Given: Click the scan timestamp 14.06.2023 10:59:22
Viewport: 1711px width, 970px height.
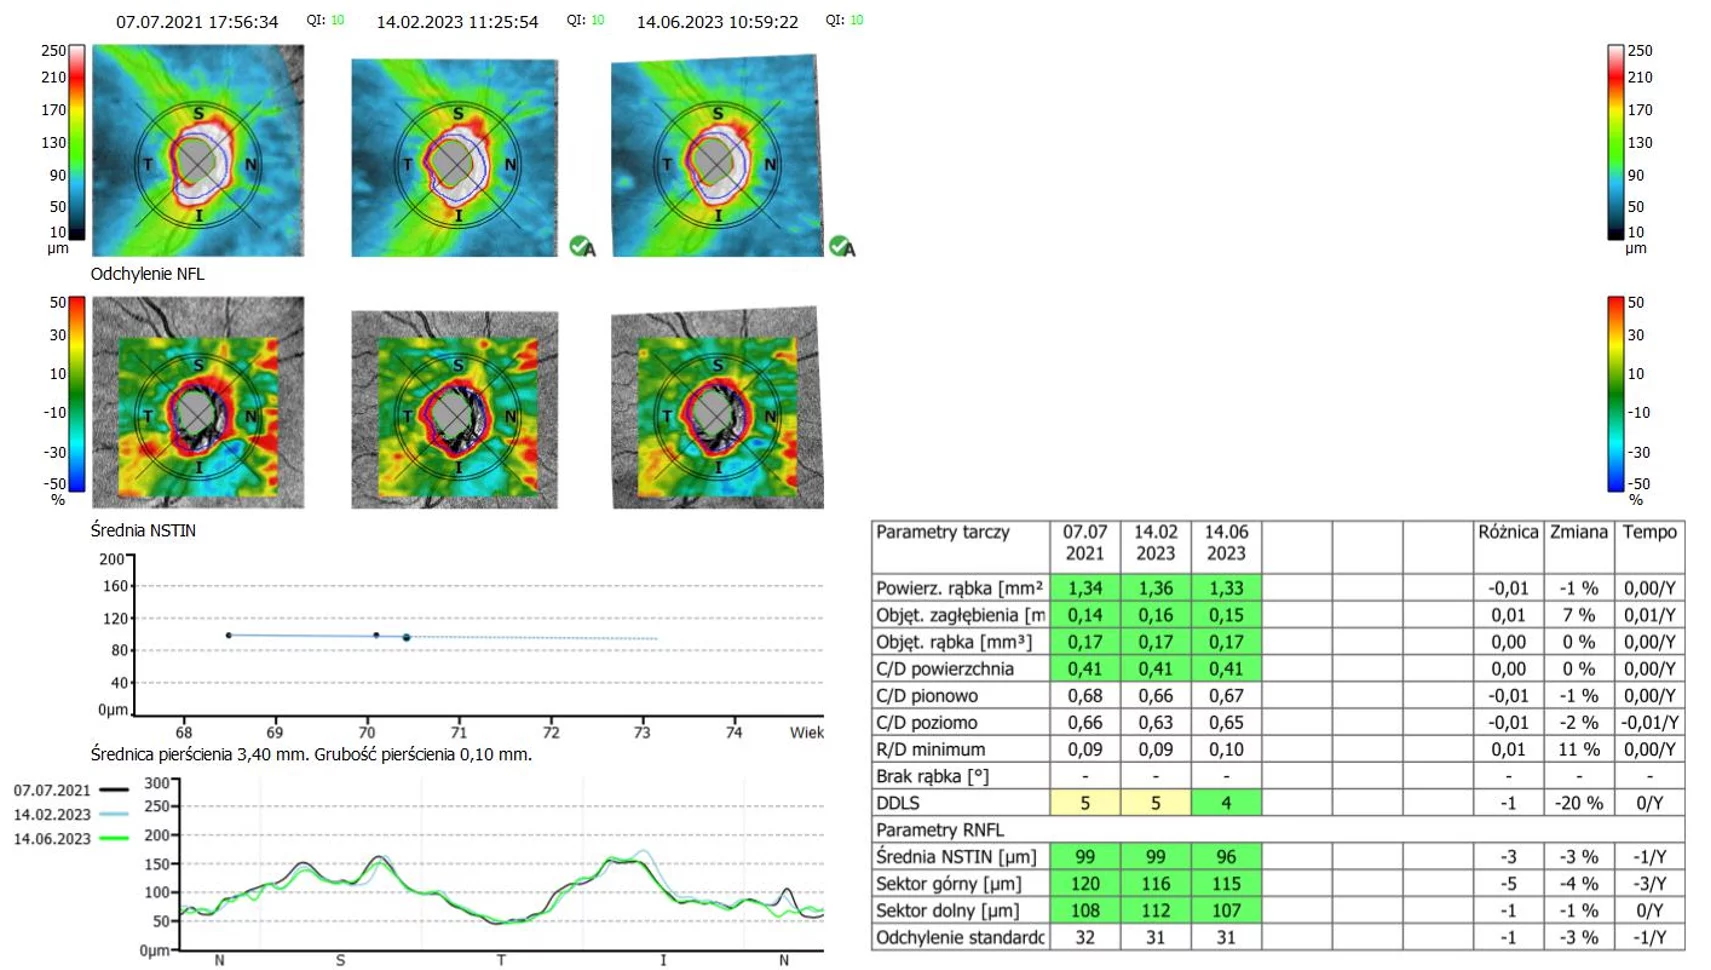Looking at the screenshot, I should tap(717, 21).
